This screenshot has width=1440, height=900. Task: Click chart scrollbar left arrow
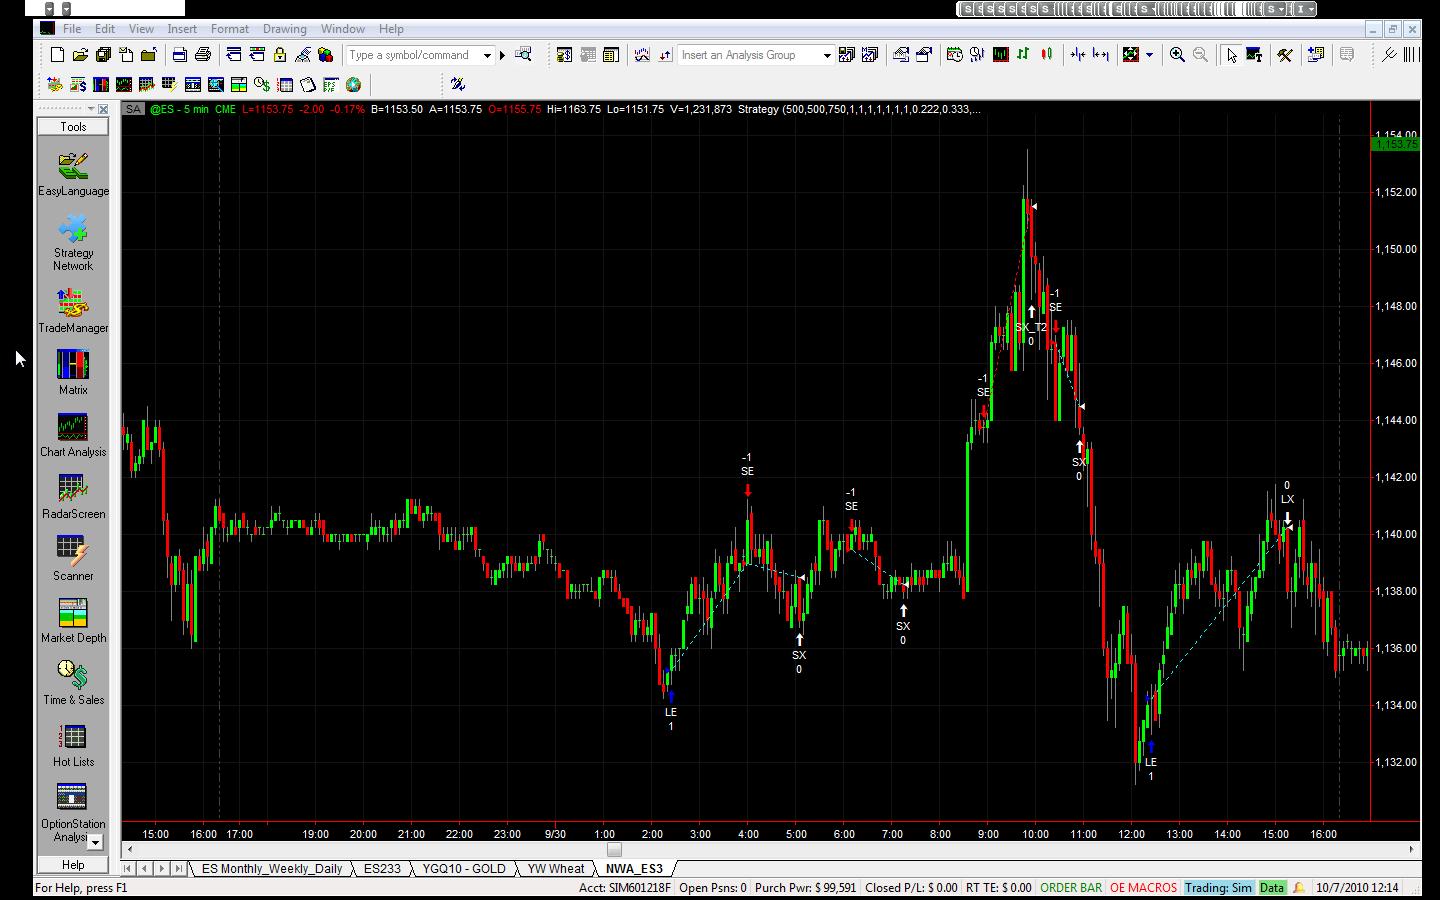[129, 850]
